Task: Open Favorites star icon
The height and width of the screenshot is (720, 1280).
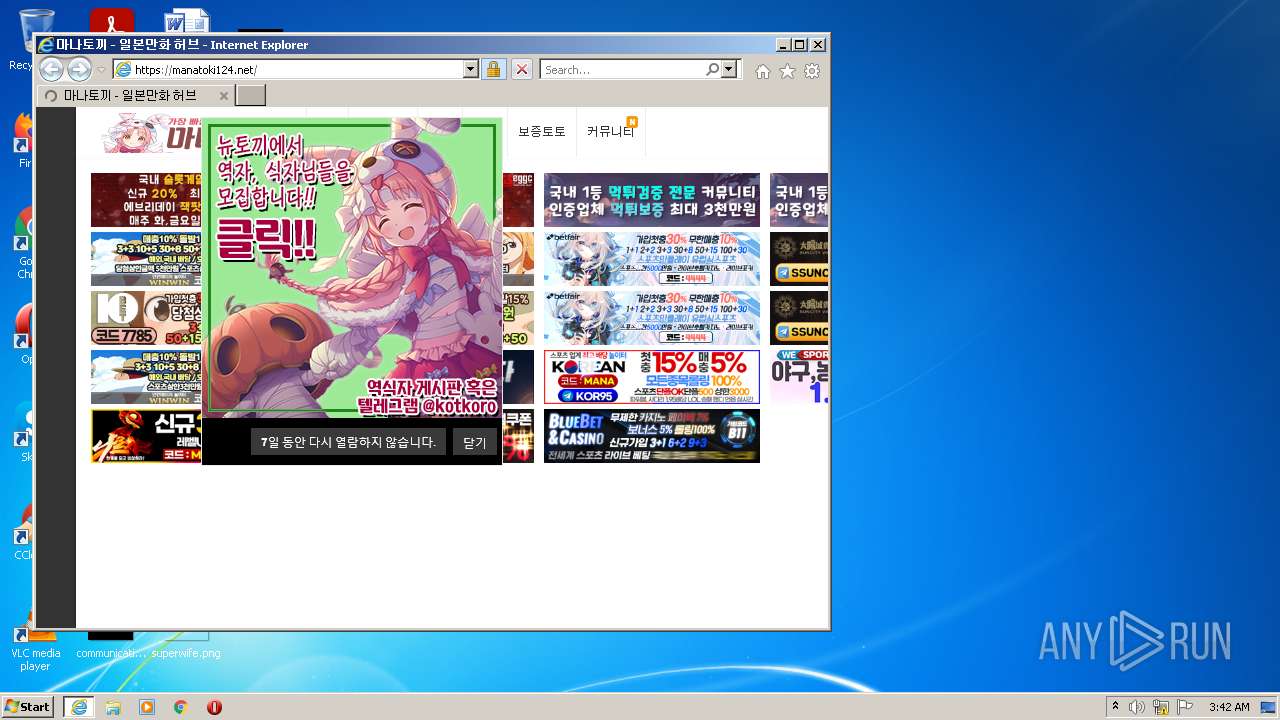Action: tap(788, 71)
